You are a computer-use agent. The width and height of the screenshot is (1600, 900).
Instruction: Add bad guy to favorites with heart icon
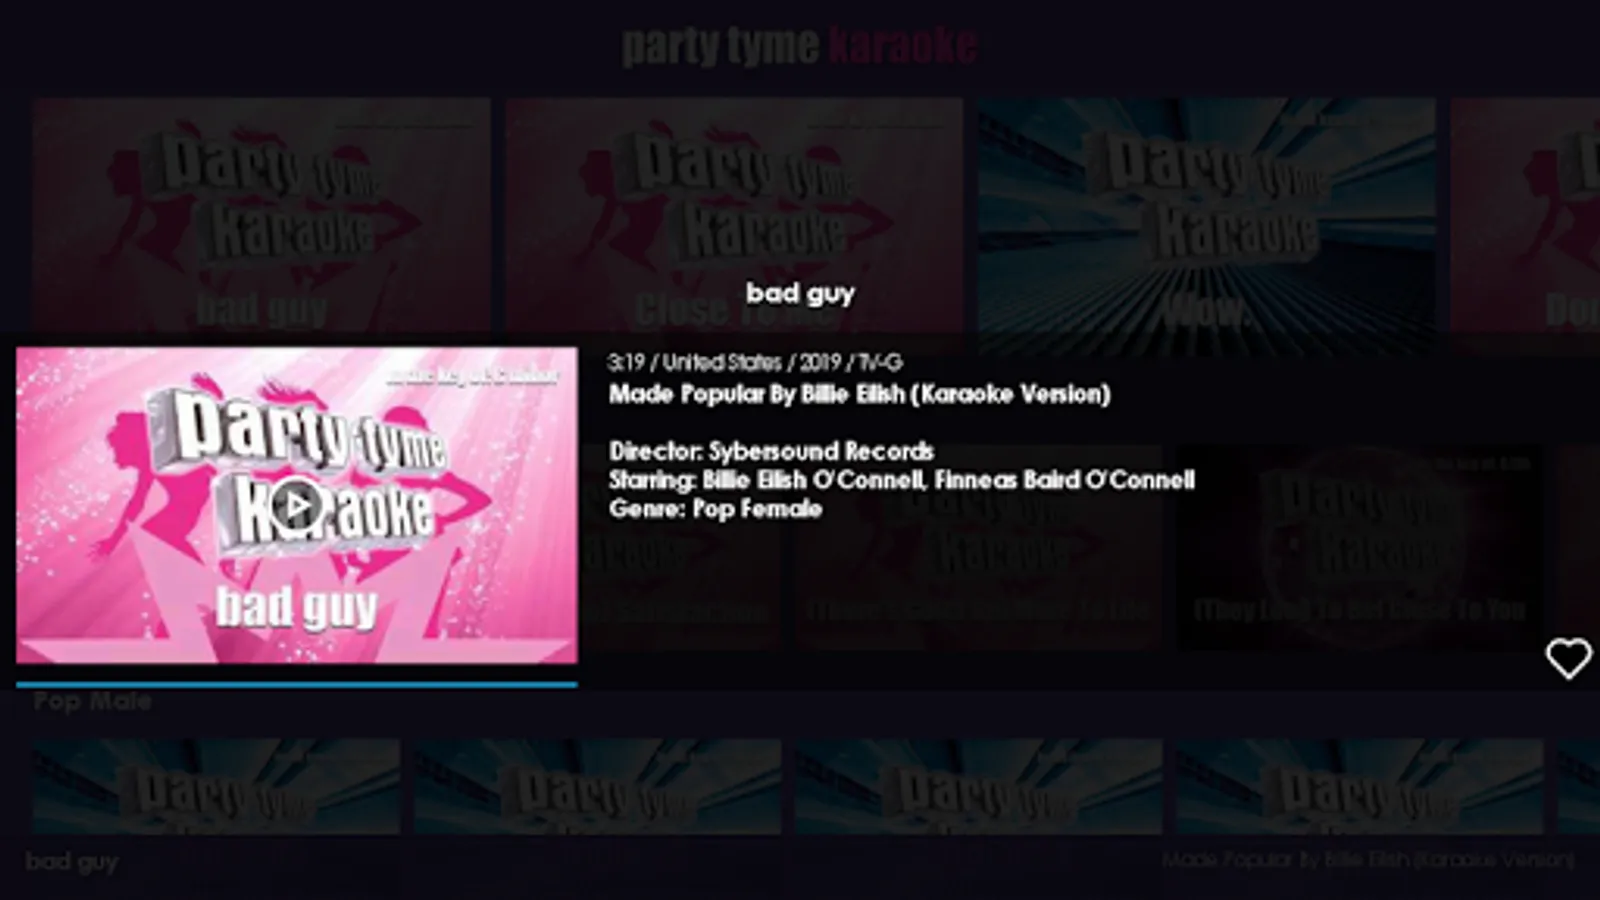point(1568,659)
